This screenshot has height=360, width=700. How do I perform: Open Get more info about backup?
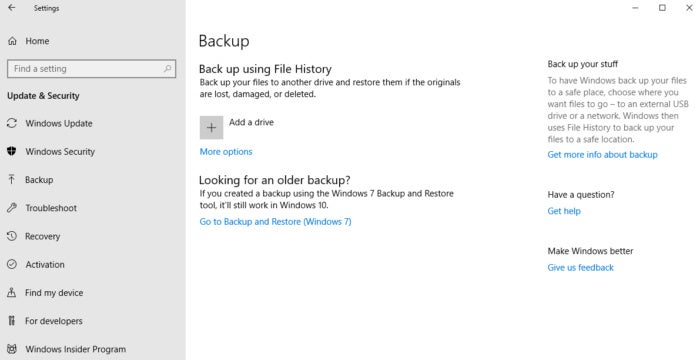602,155
